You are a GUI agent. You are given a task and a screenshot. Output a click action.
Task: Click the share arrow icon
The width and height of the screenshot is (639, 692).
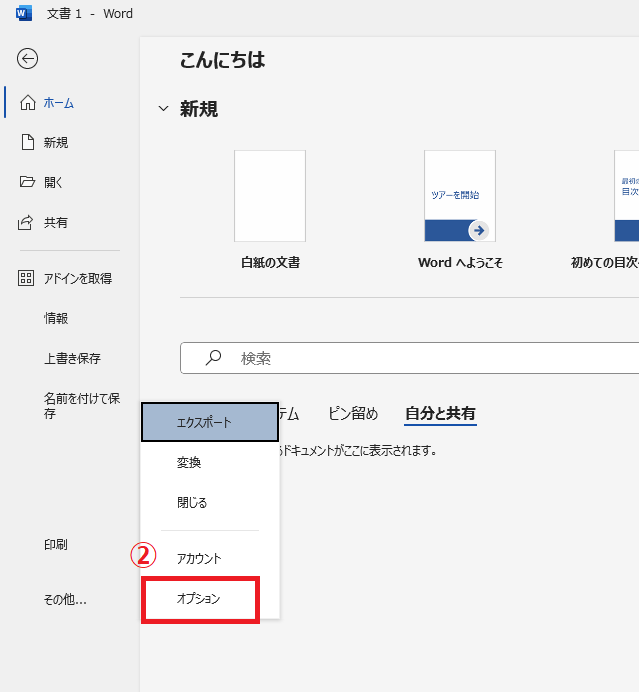click(26, 222)
